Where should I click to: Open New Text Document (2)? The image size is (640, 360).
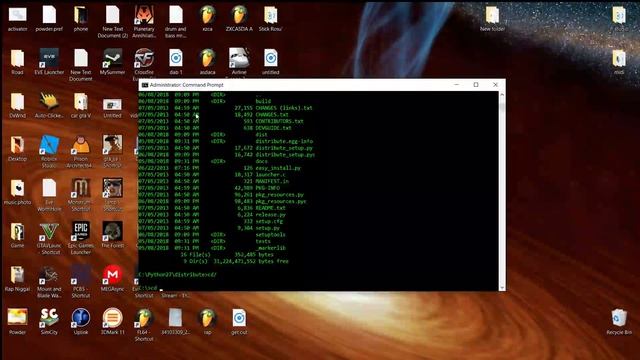pyautogui.click(x=112, y=22)
